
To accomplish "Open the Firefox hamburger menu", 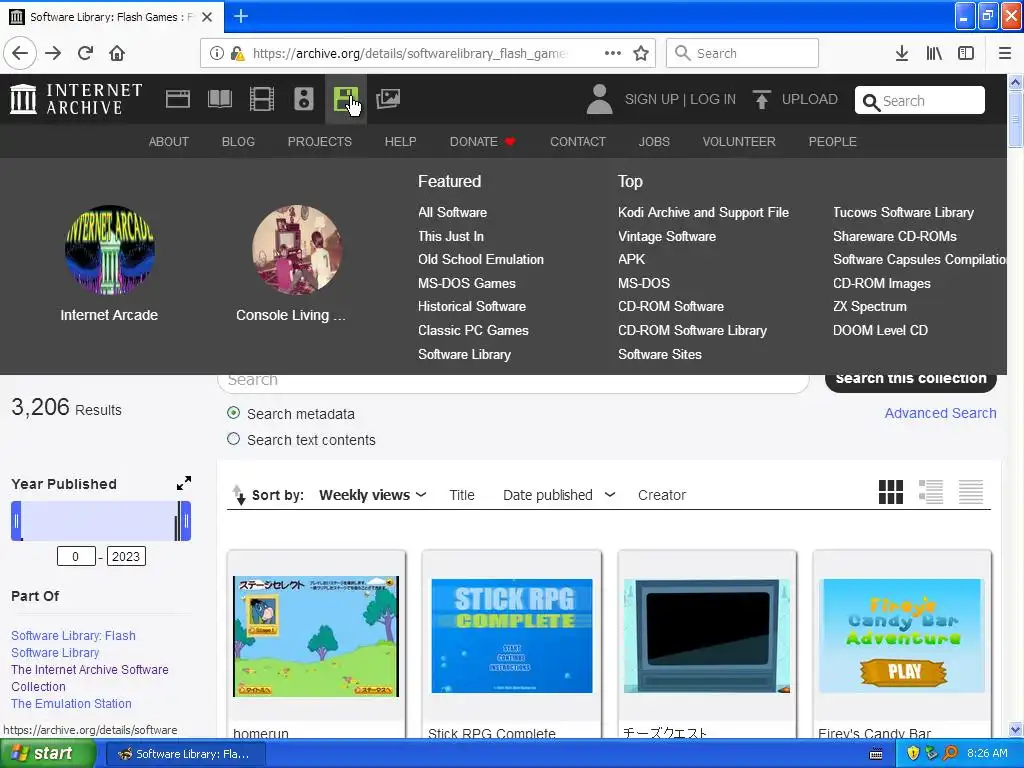I will coord(1005,53).
